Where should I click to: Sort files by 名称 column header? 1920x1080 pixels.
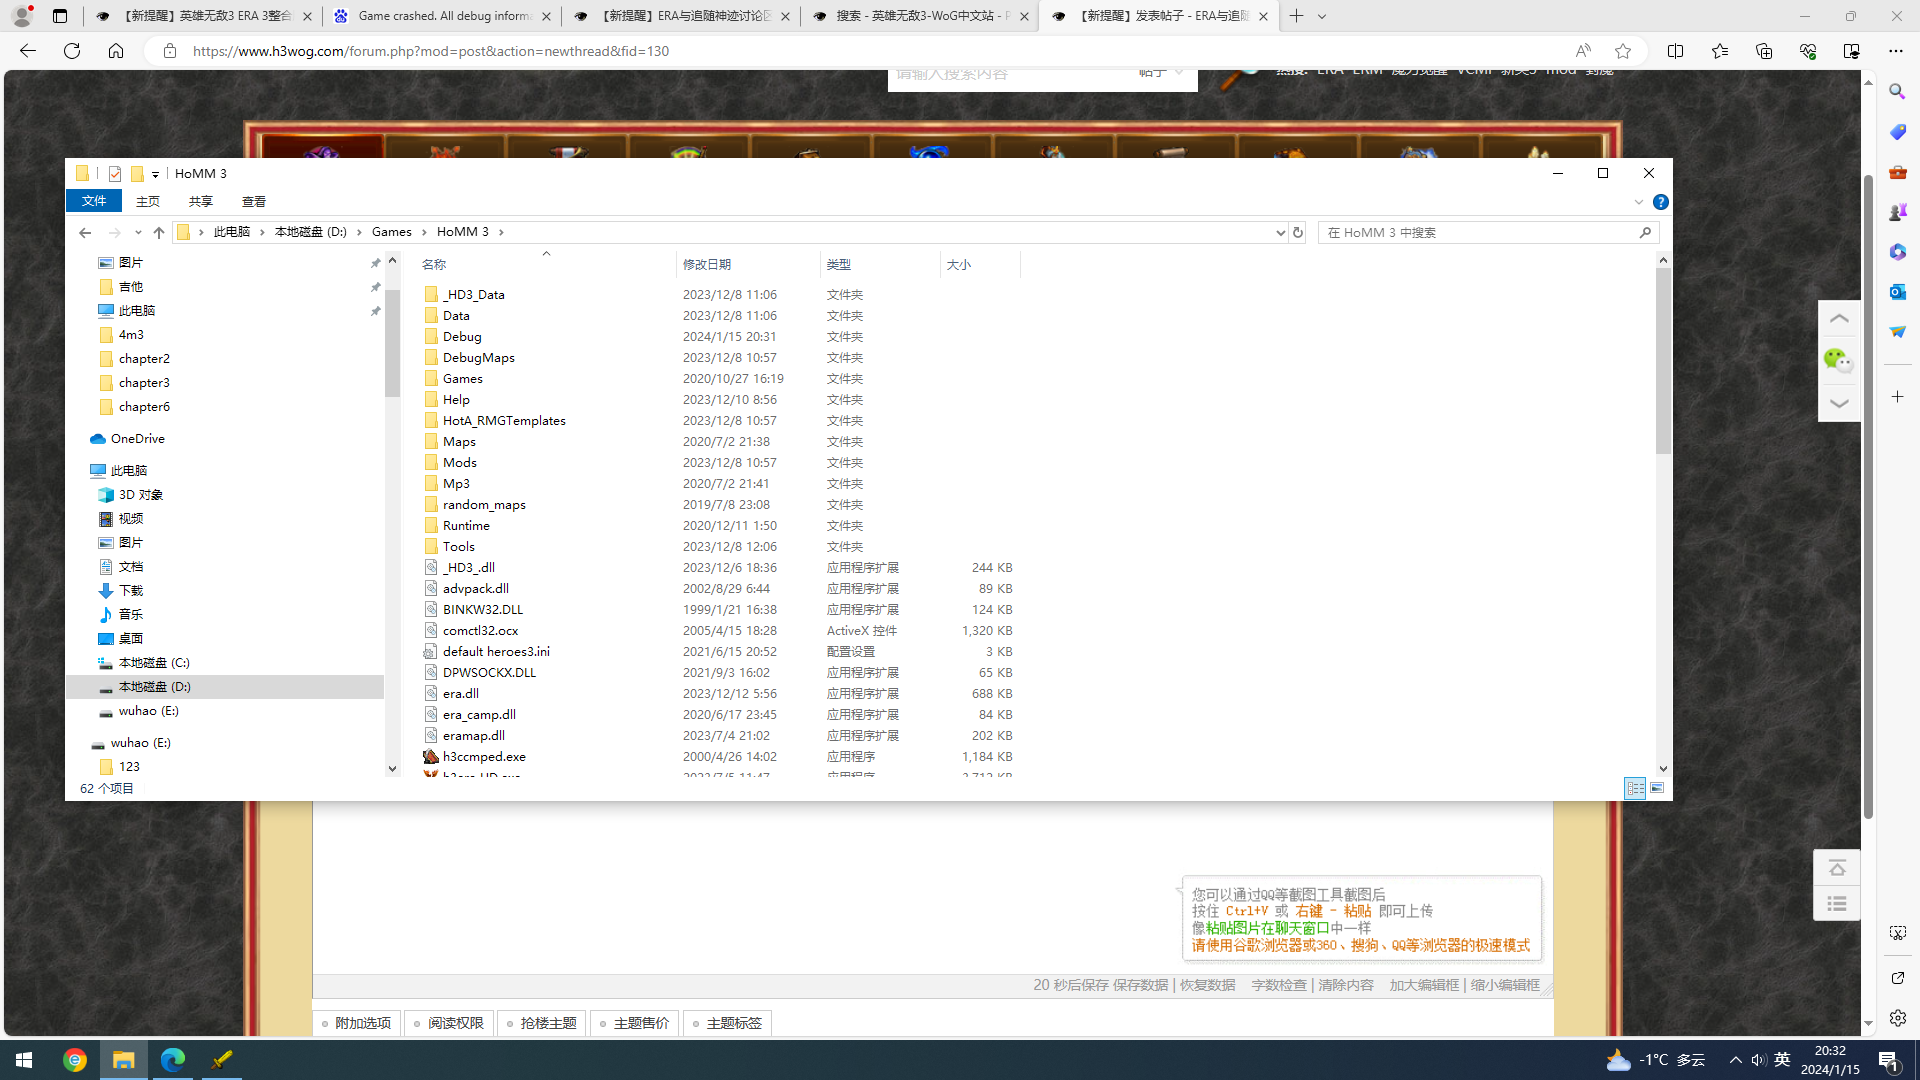click(x=545, y=265)
